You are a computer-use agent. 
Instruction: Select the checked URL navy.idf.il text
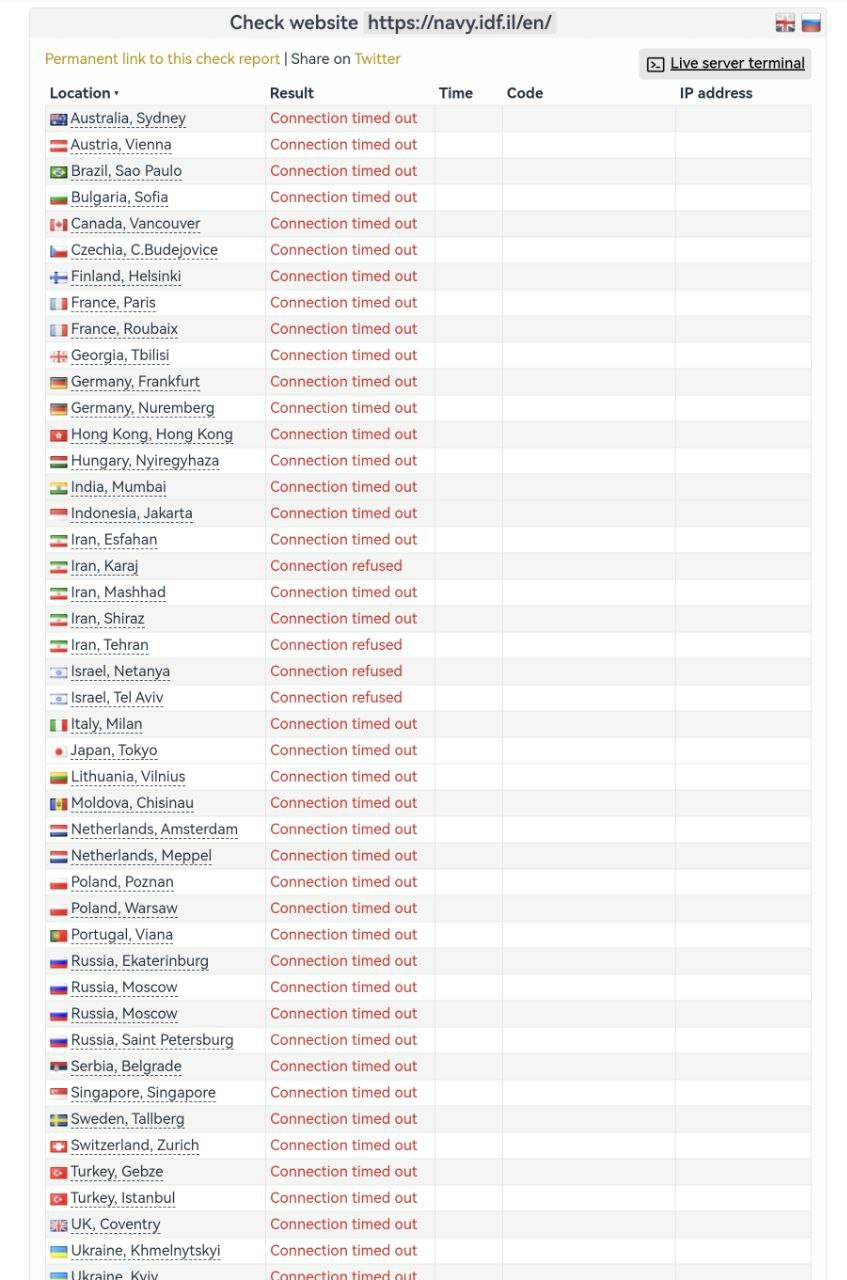460,23
